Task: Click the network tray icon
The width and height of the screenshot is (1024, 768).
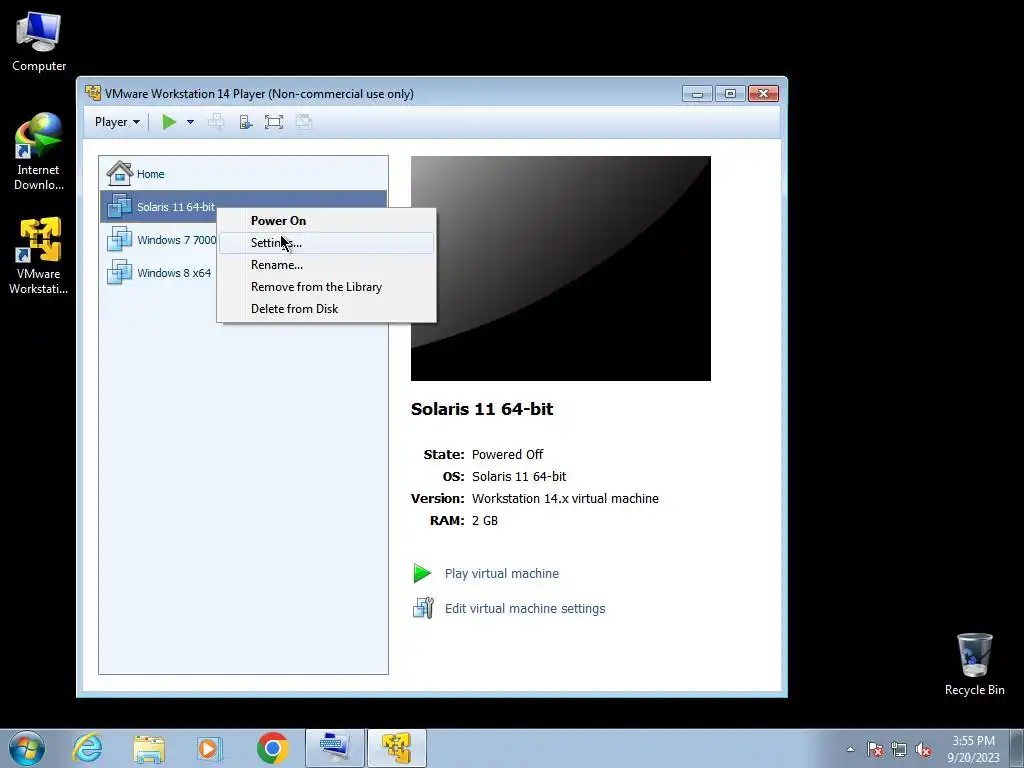Action: [x=899, y=749]
